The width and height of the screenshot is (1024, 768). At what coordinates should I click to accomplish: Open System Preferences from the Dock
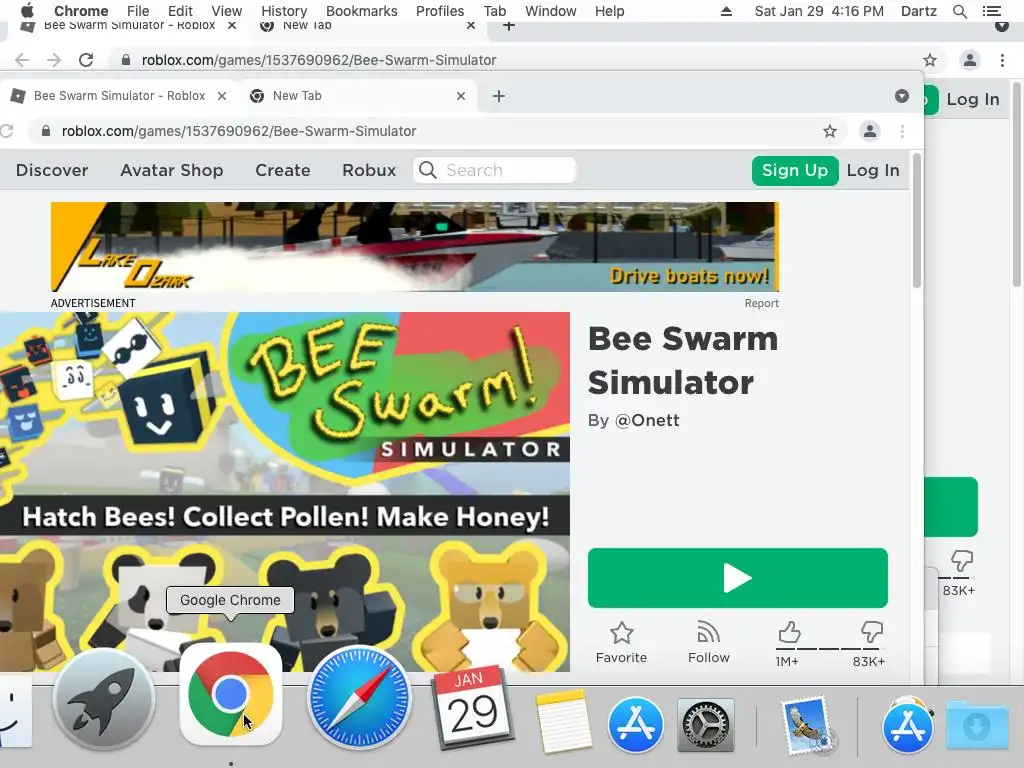coord(706,725)
